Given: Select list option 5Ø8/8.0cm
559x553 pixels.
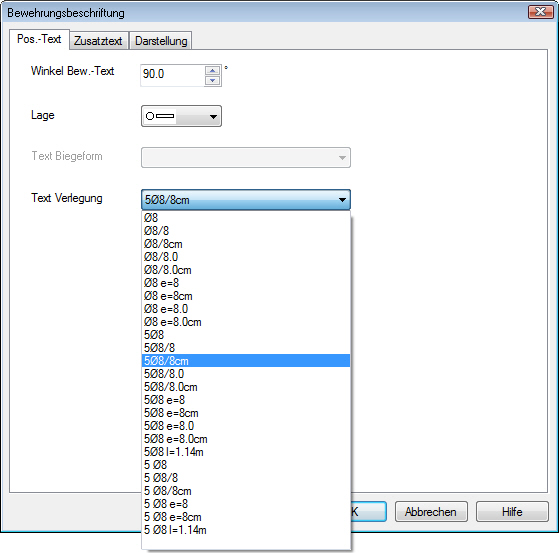Looking at the screenshot, I should coord(246,387).
